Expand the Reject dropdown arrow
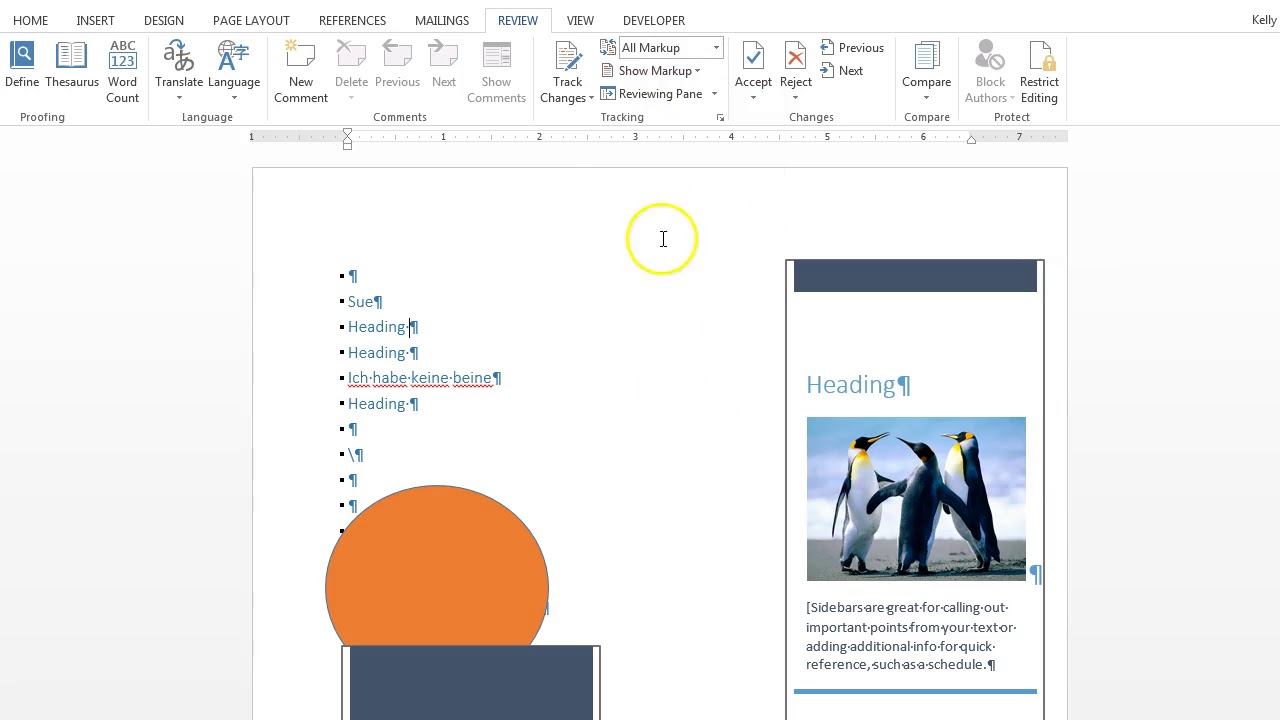The height and width of the screenshot is (720, 1280). click(795, 98)
